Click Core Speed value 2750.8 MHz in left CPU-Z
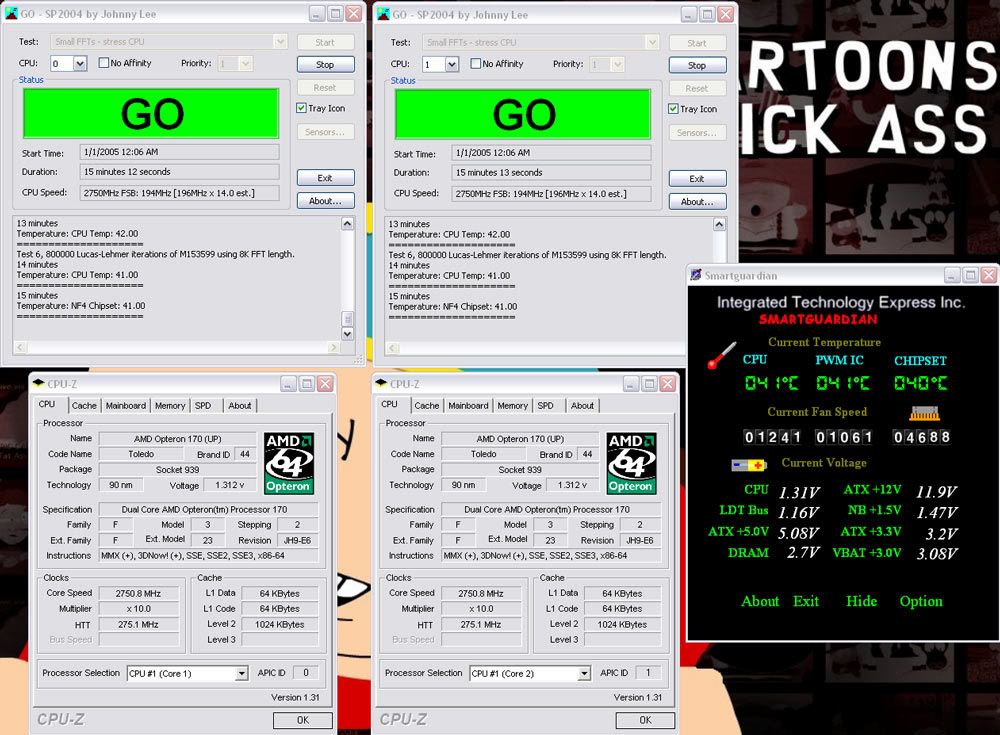 [x=138, y=593]
